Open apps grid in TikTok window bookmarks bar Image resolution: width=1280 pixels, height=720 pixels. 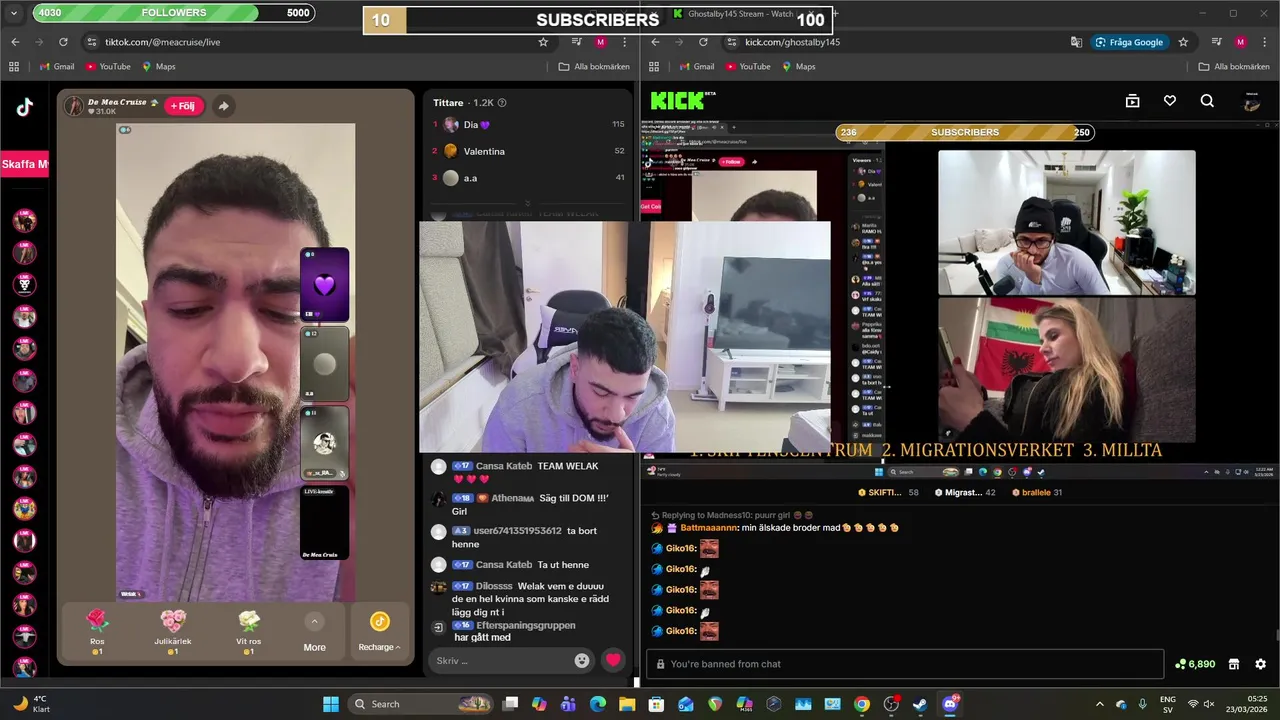14,67
